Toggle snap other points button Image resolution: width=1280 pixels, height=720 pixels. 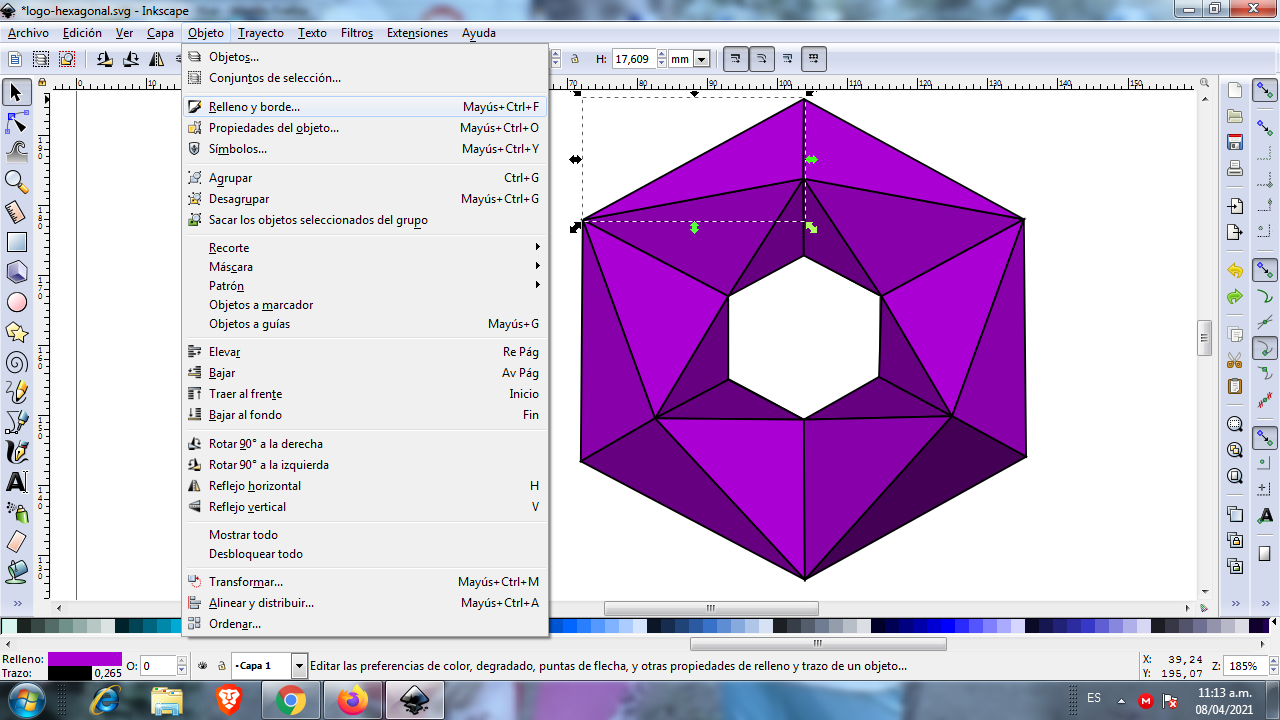coord(1265,438)
